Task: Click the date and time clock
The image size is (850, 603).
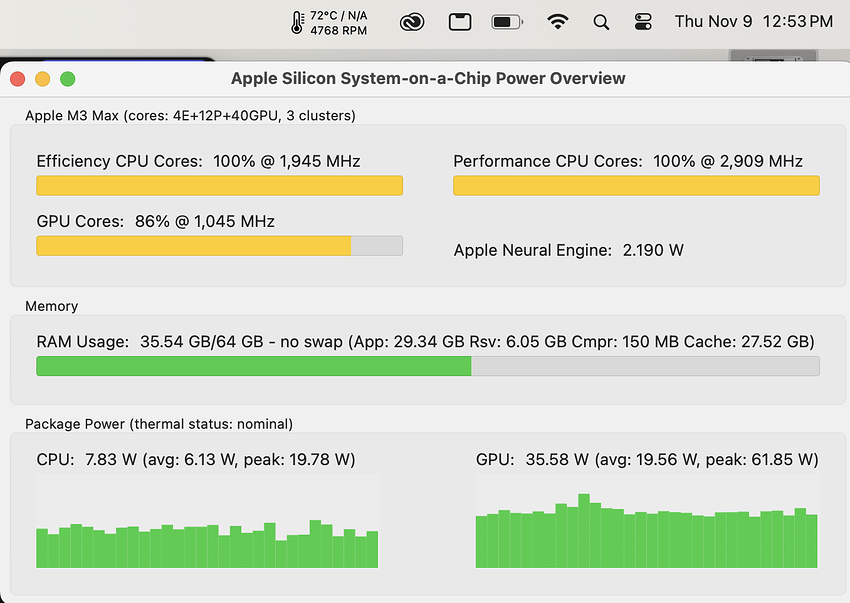Action: coord(754,22)
